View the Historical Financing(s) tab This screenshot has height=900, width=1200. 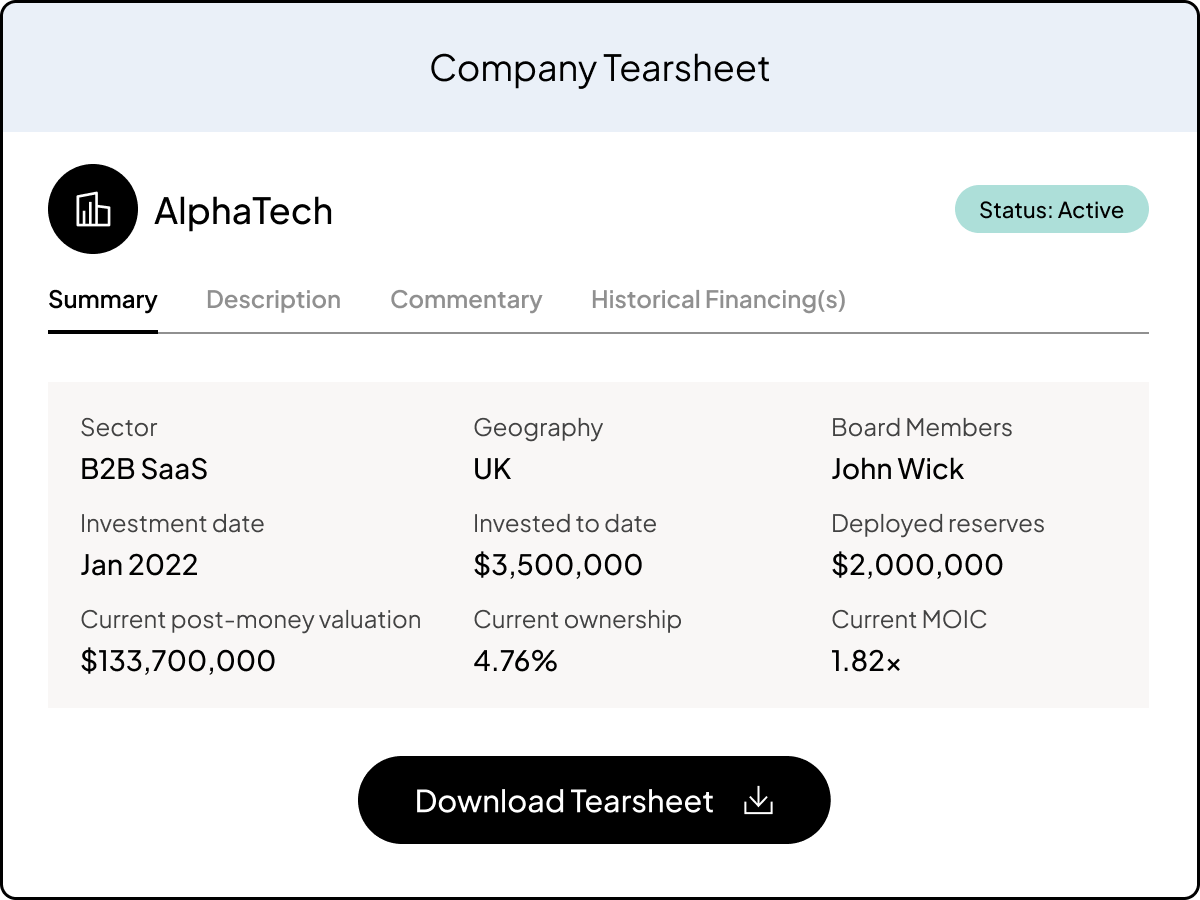coord(717,299)
